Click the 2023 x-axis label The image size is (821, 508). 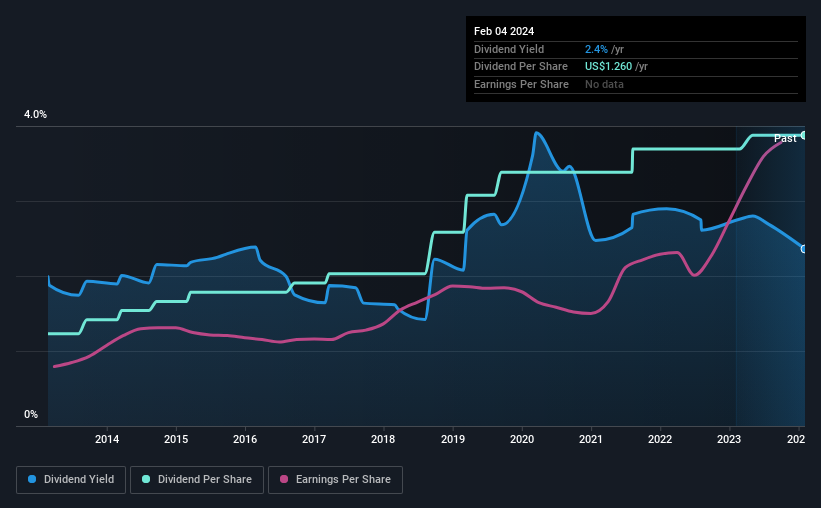click(x=729, y=439)
